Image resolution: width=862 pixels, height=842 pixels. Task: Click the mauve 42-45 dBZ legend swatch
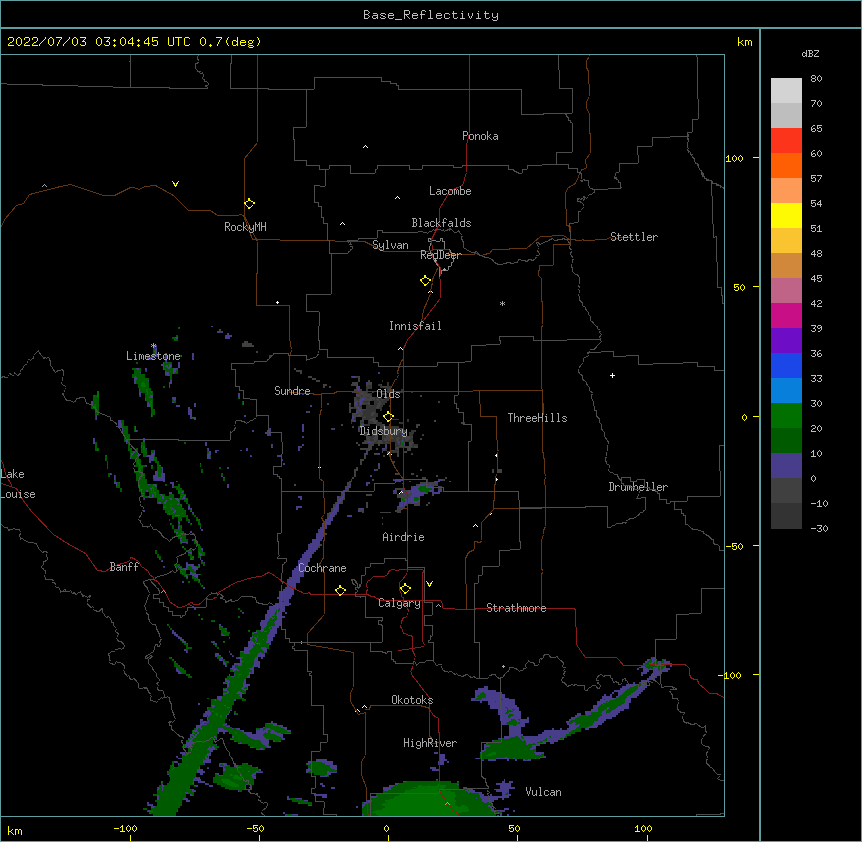786,291
